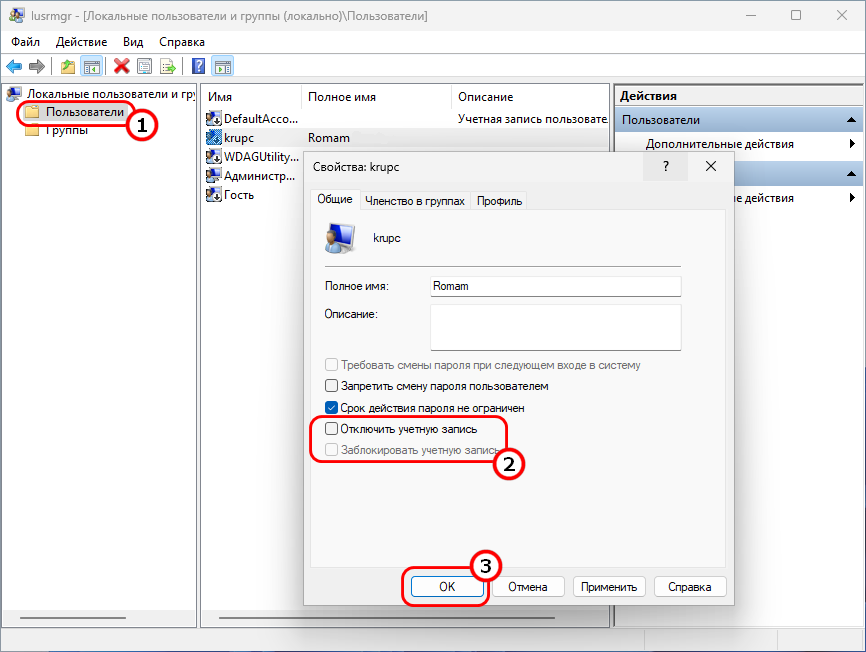
Task: Uncheck 'Срок действия пароля не ограничен'
Action: click(331, 408)
